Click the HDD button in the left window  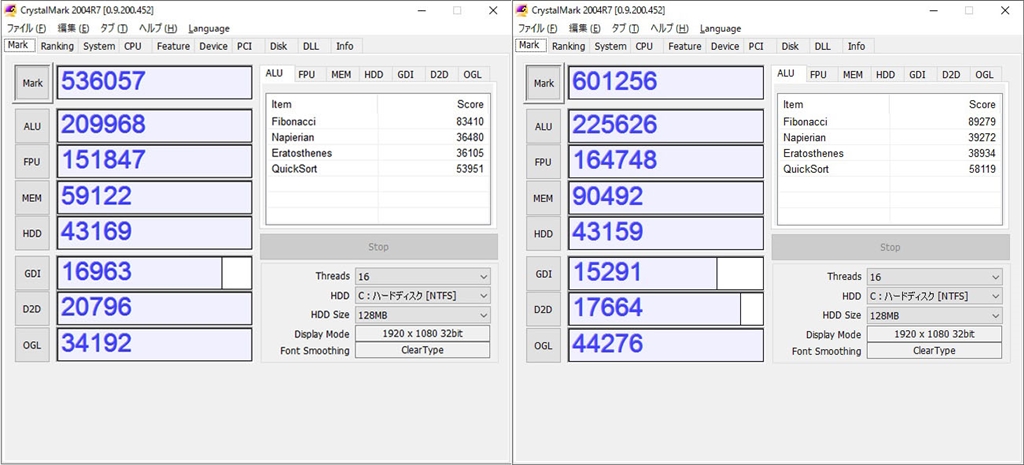click(32, 233)
